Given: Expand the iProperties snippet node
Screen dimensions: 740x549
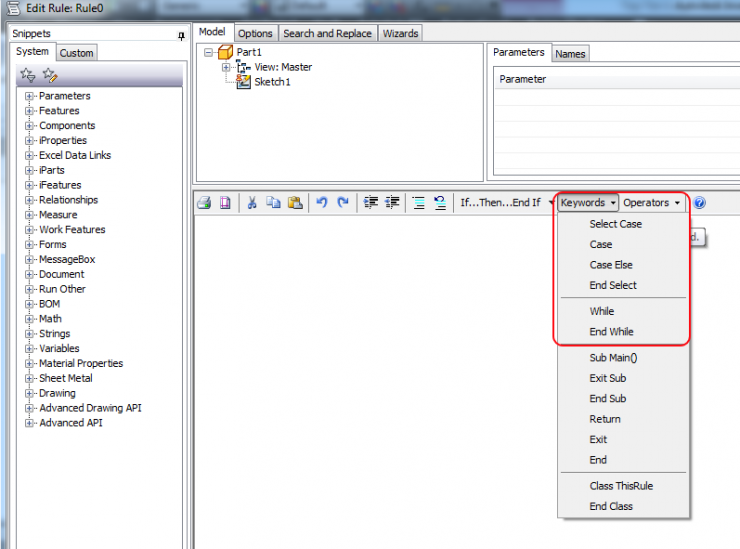Looking at the screenshot, I should [29, 141].
